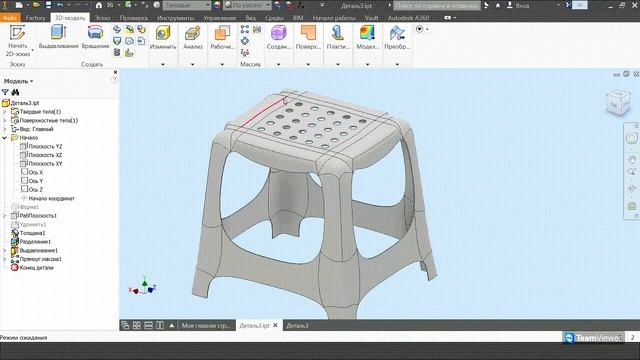The image size is (640, 360).
Task: Open the Рабочие features panel
Action: (x=222, y=38)
